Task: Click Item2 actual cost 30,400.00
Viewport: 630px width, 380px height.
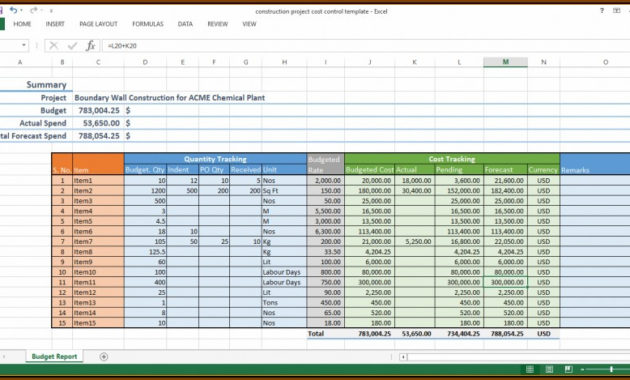Action: pyautogui.click(x=415, y=191)
